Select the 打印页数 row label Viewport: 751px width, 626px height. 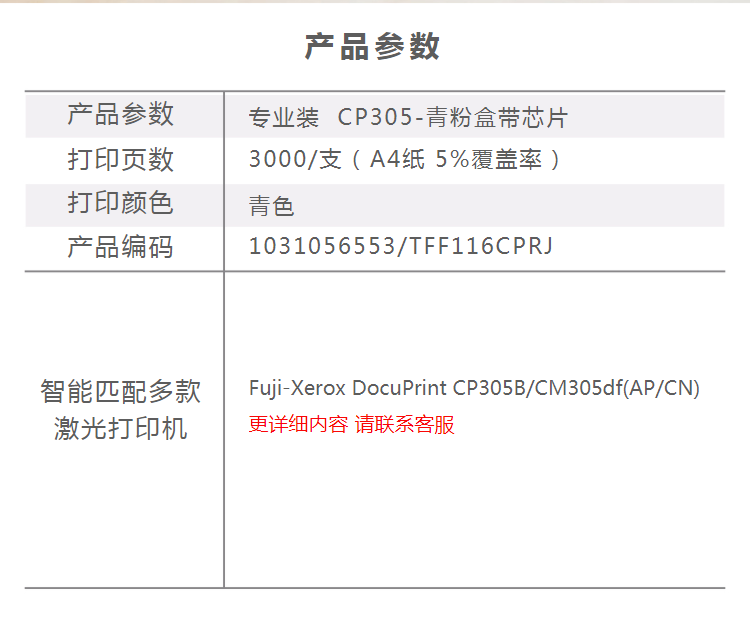tap(120, 159)
